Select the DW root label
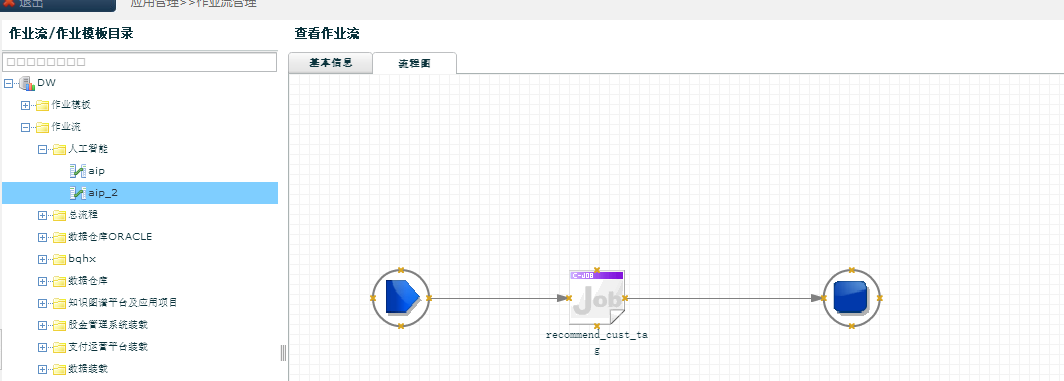The width and height of the screenshot is (1064, 381). tap(46, 83)
